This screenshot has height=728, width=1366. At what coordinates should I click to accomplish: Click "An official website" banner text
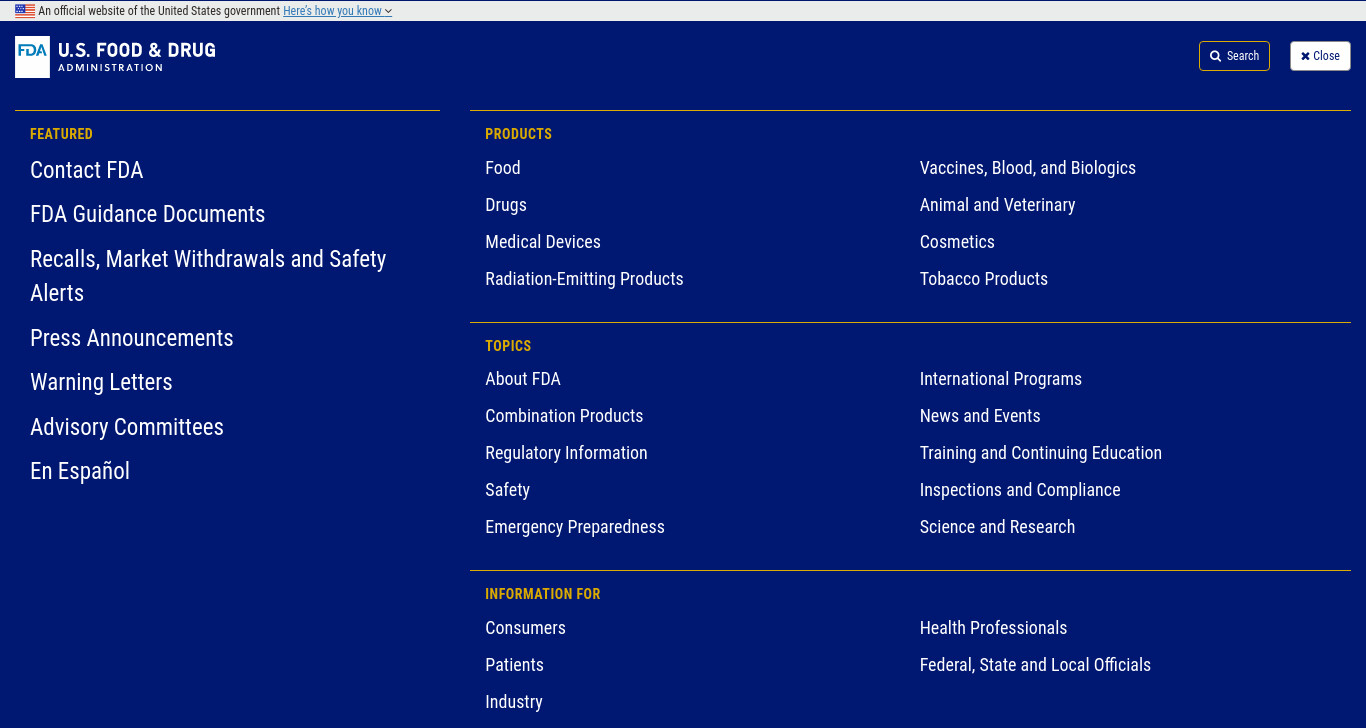pos(159,11)
